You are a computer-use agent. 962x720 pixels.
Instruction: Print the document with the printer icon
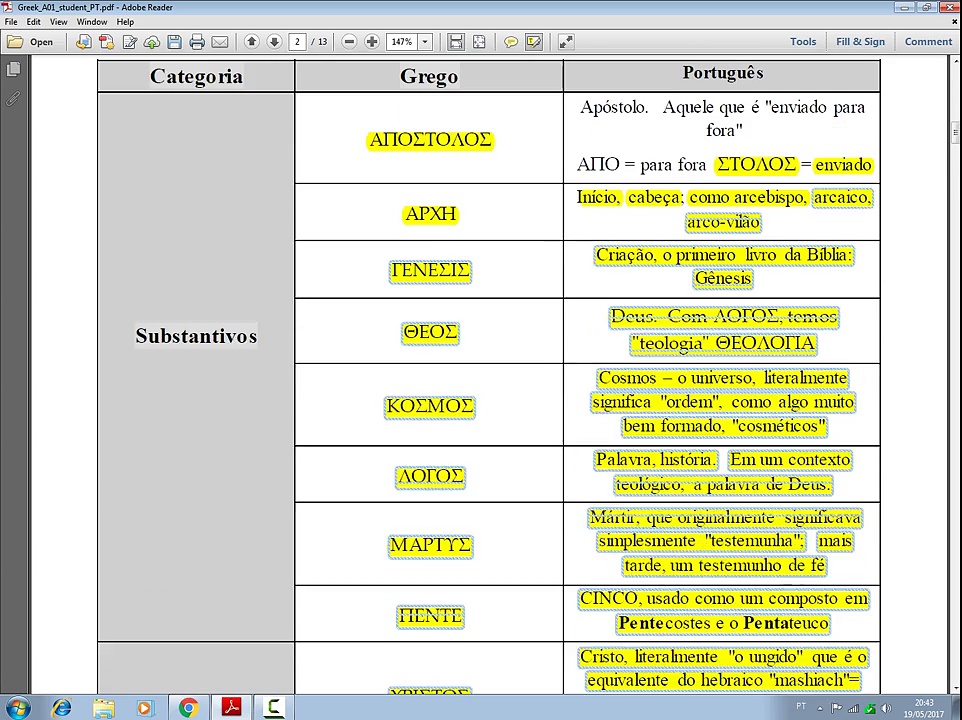197,42
